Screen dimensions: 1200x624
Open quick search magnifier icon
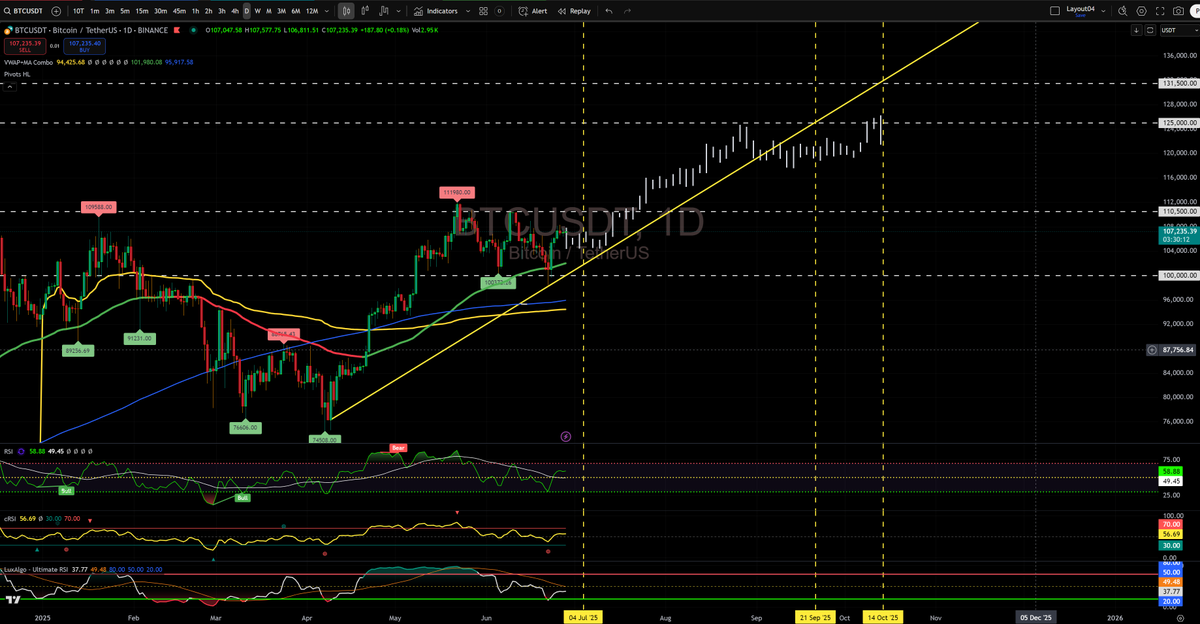(1122, 11)
